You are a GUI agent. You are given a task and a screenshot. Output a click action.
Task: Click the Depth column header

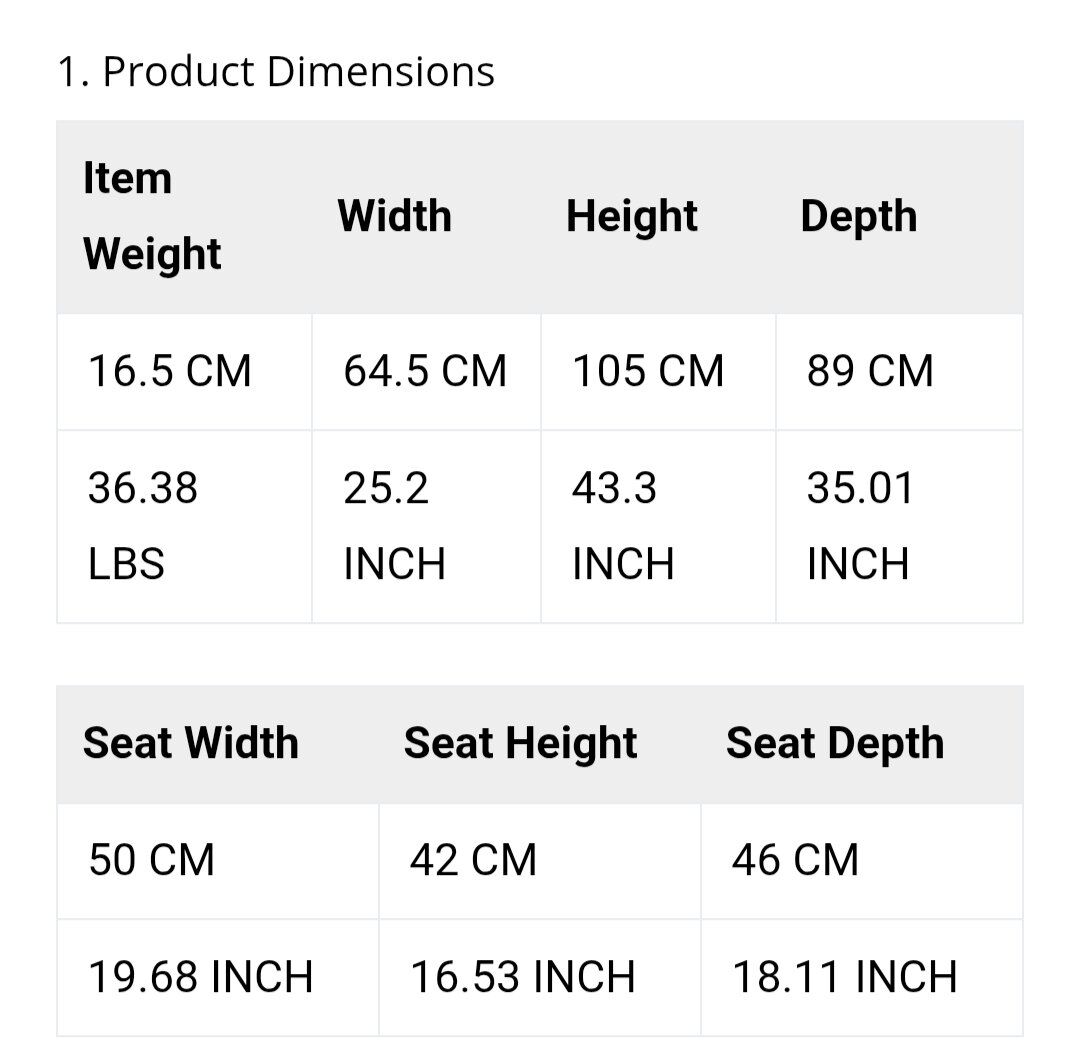[x=858, y=216]
